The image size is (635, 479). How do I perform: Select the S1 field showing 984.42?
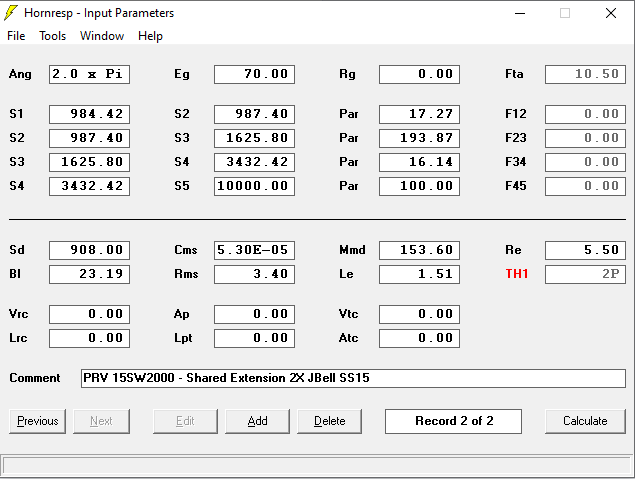(89, 114)
